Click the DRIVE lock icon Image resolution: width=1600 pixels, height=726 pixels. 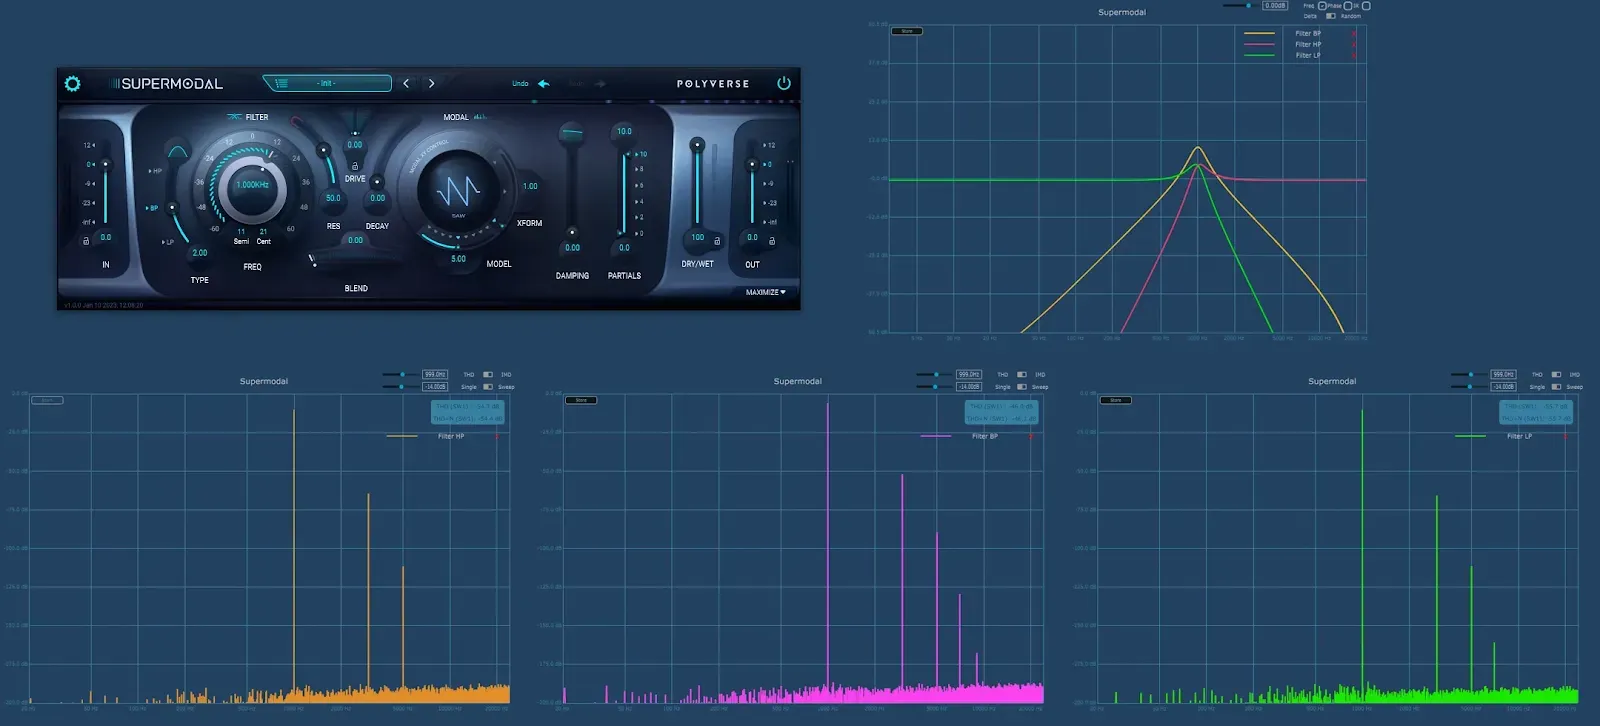[x=354, y=166]
